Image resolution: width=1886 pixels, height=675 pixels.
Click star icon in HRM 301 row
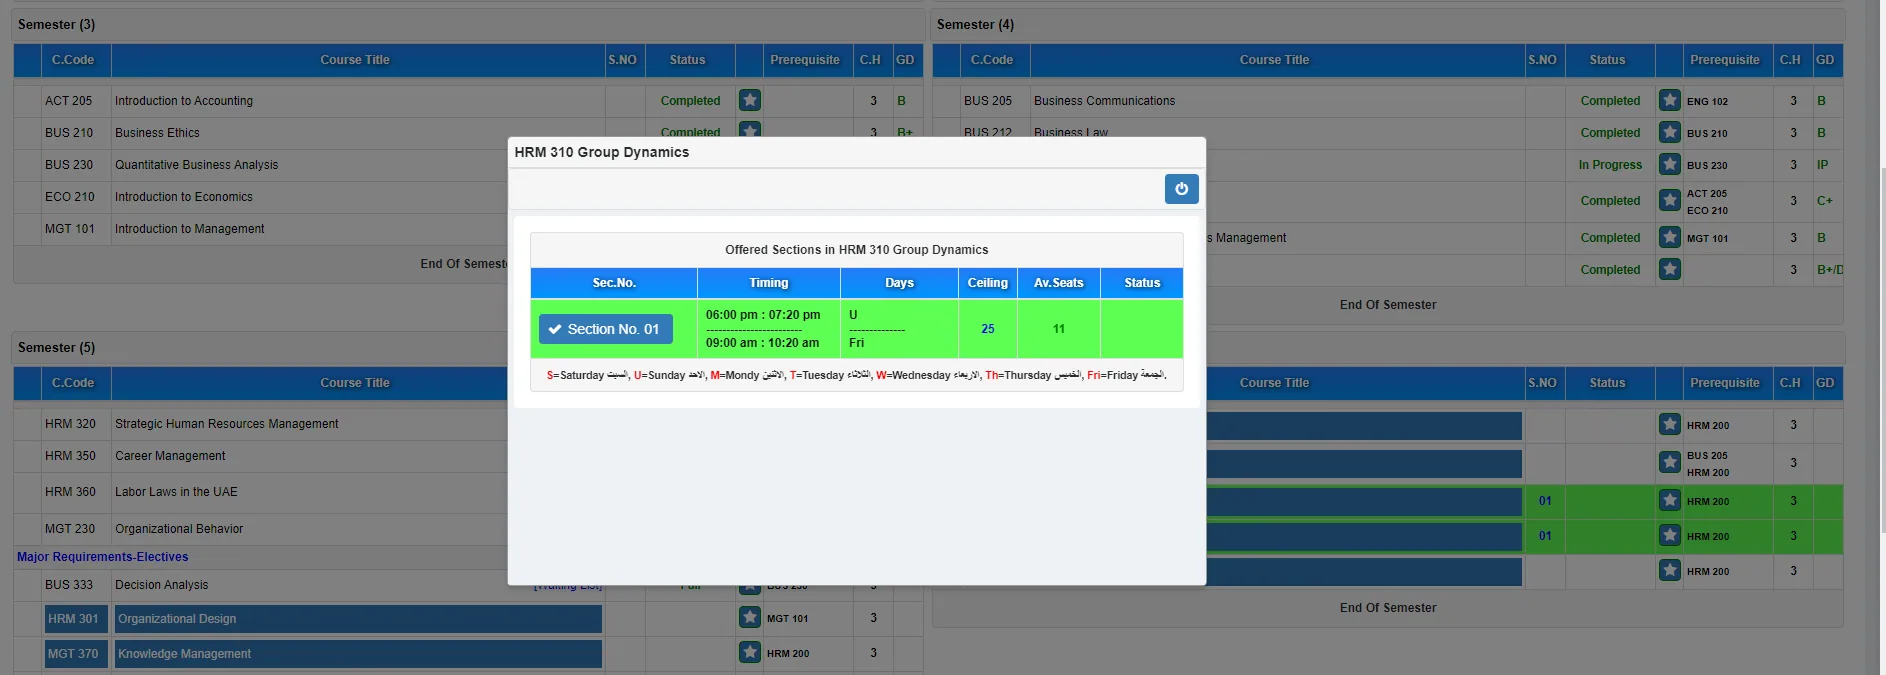750,618
